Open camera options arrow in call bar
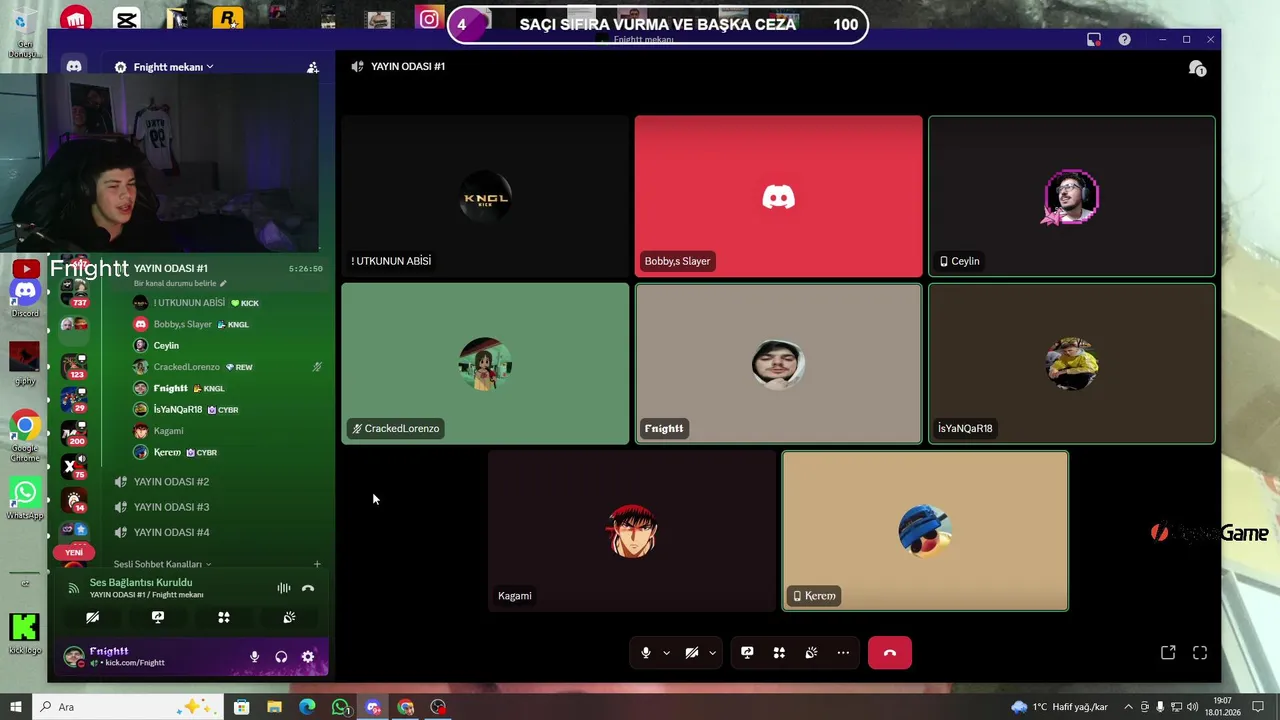Viewport: 1280px width, 720px height. click(712, 653)
